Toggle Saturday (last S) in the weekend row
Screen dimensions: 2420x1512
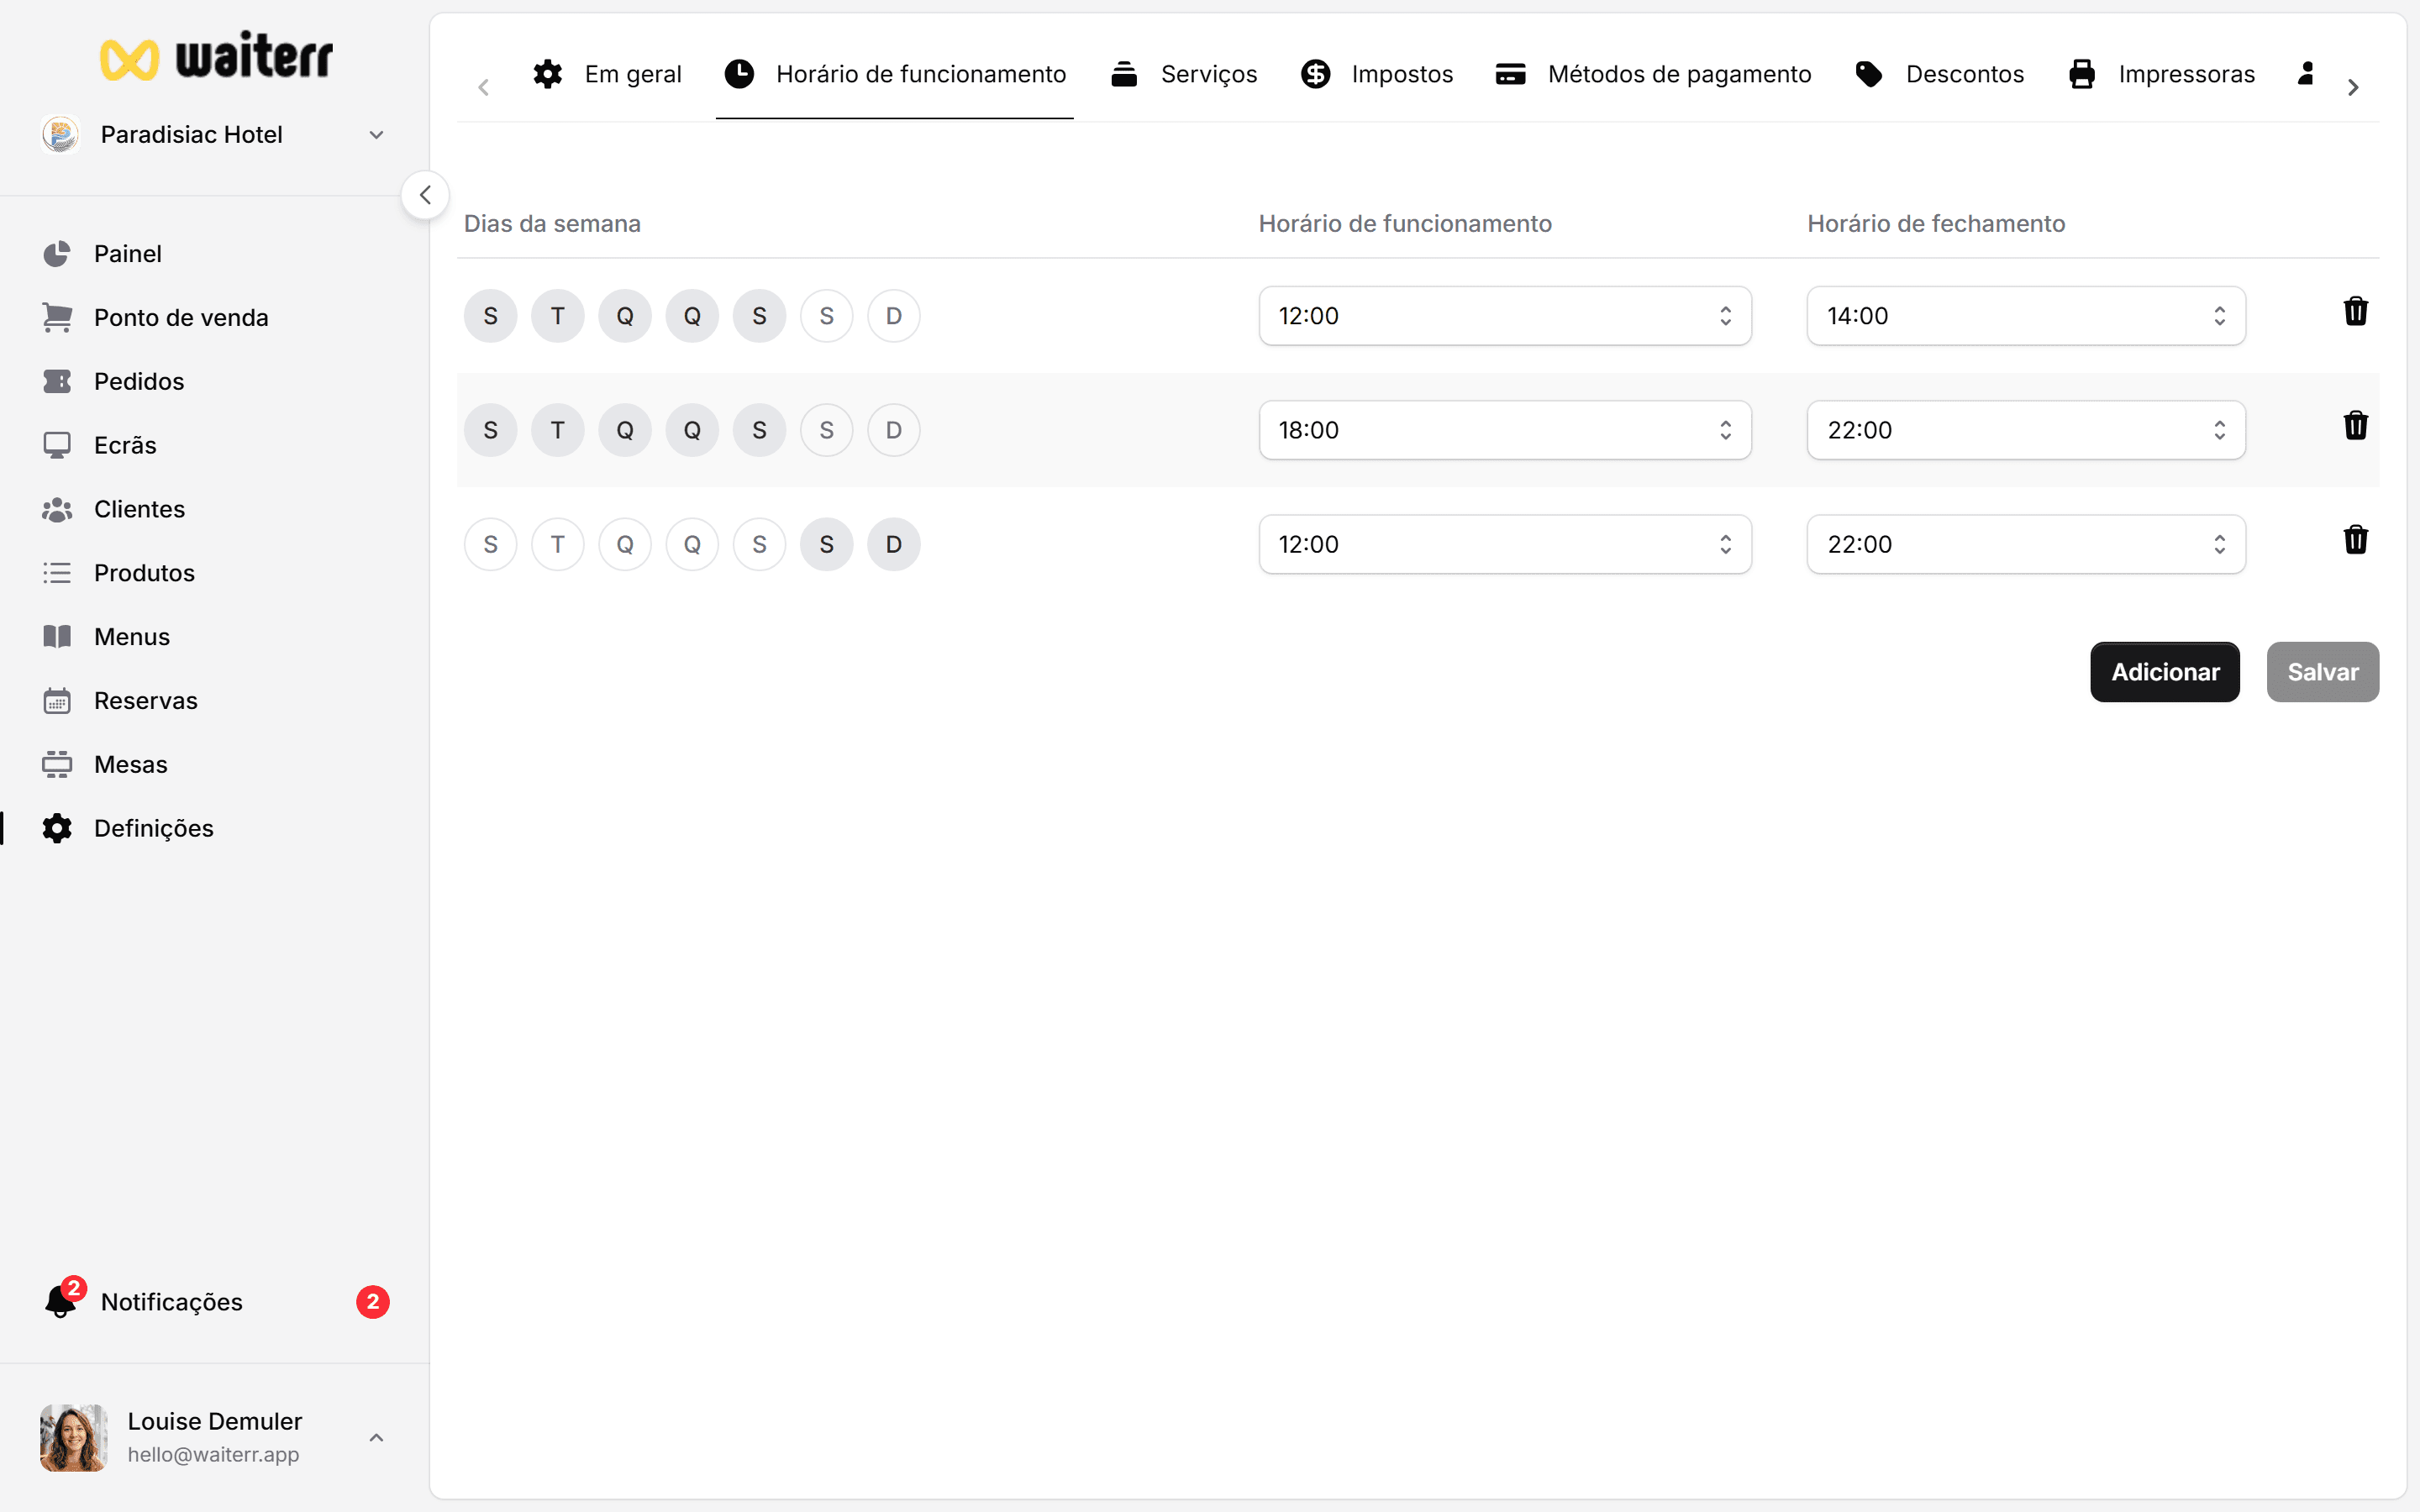tap(826, 544)
